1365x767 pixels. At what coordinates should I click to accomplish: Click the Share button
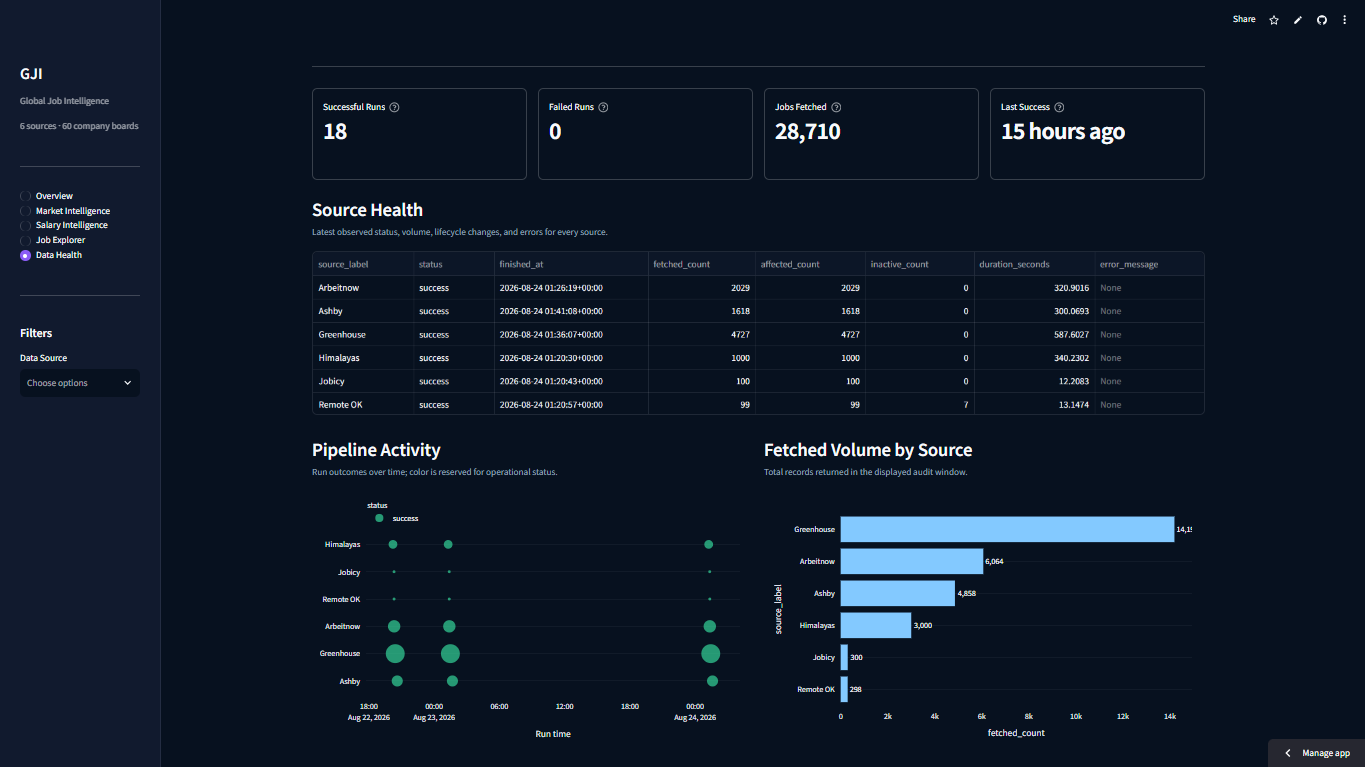(1244, 19)
